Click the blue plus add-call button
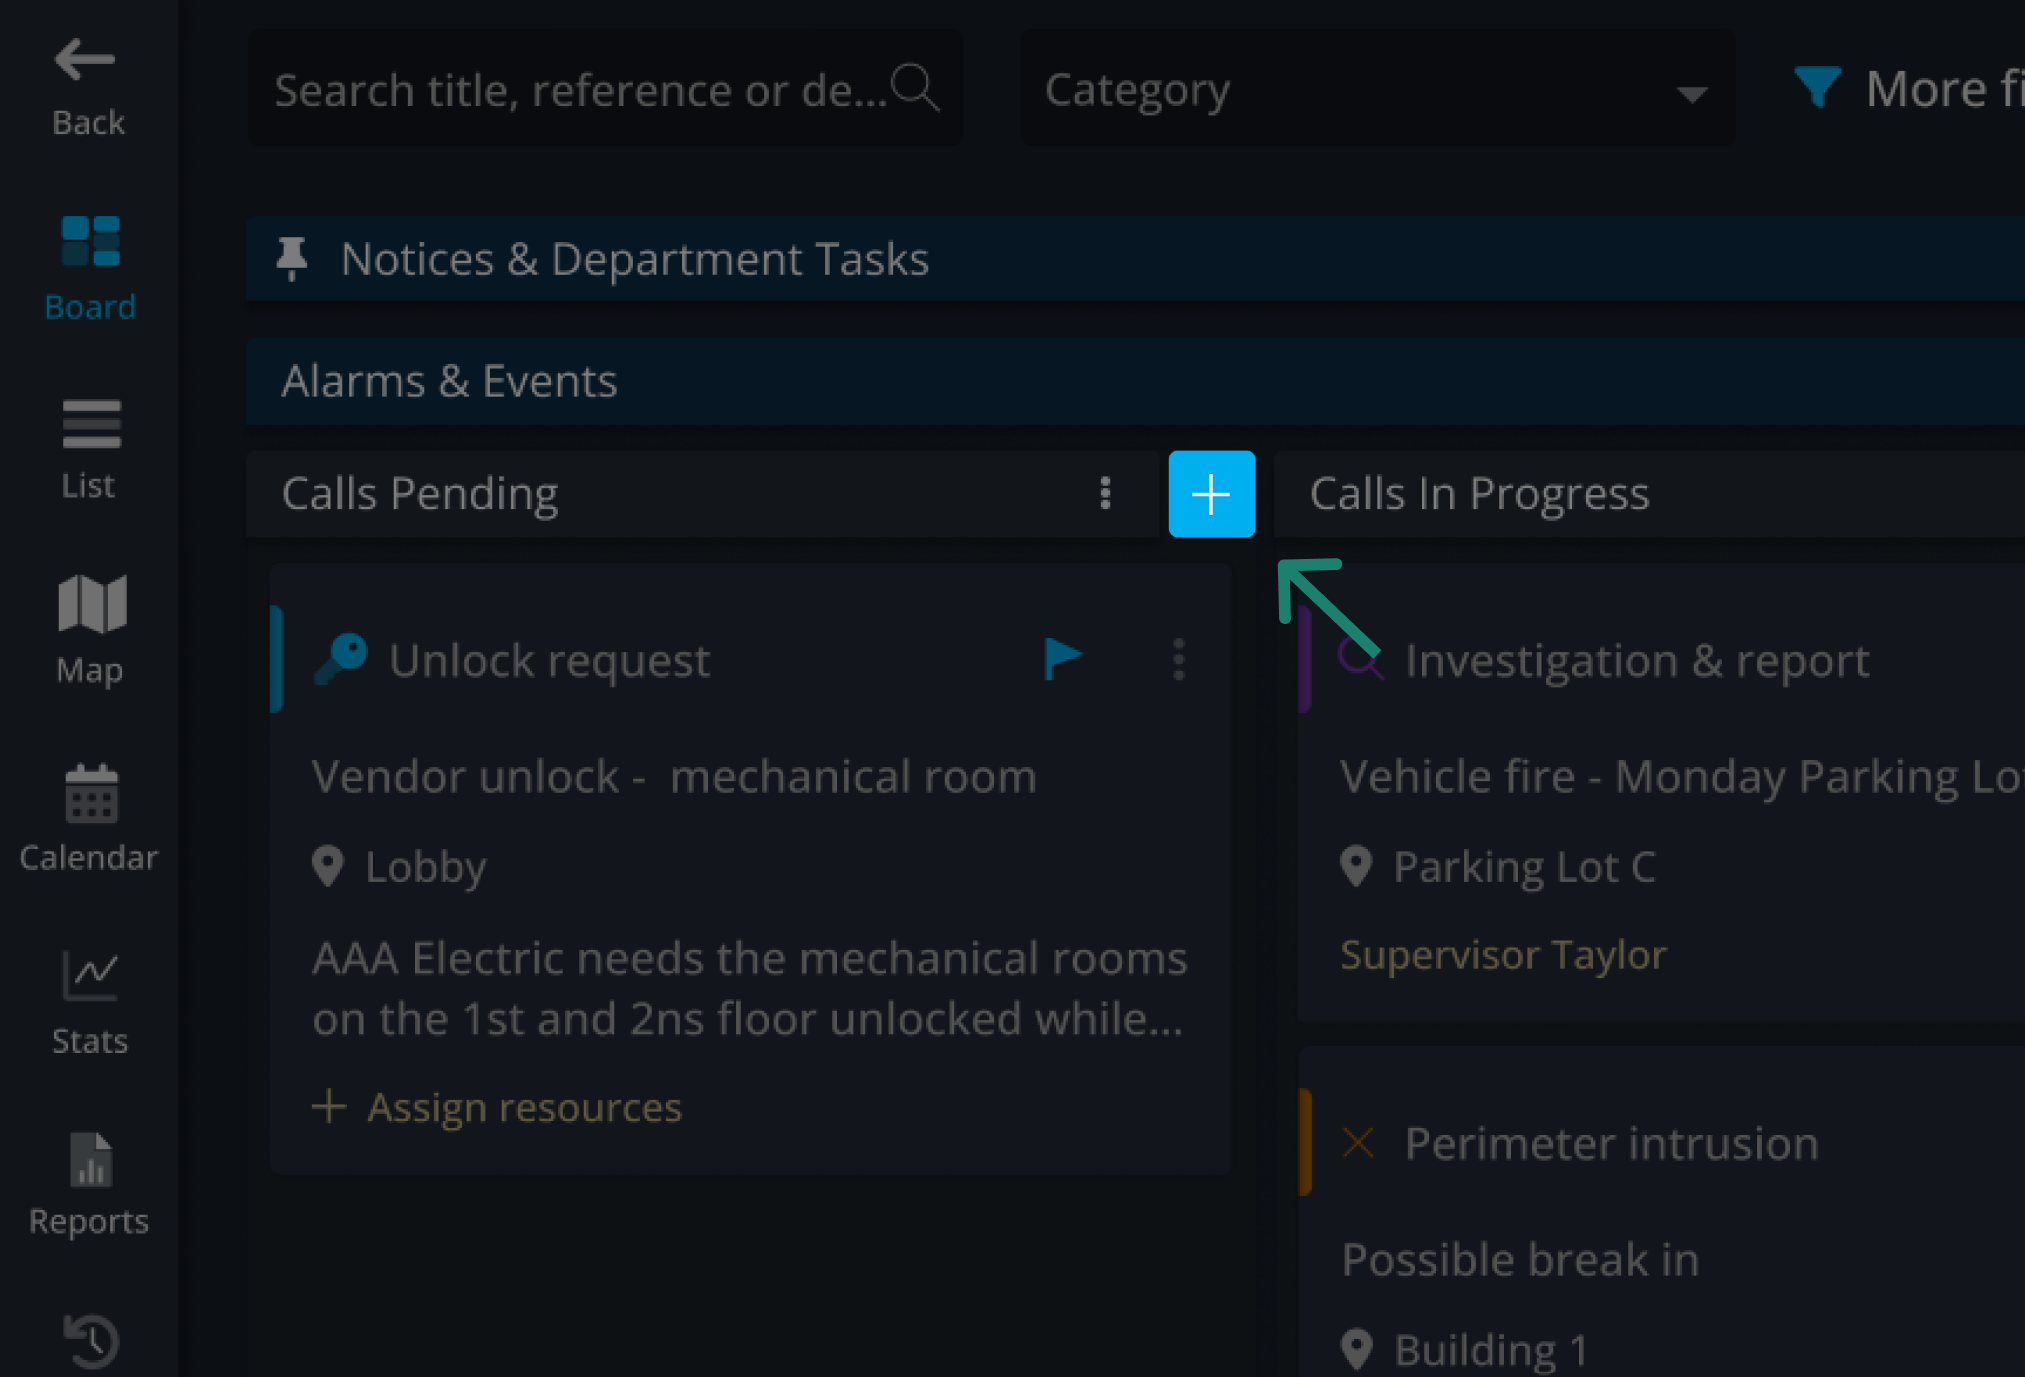 click(1211, 494)
